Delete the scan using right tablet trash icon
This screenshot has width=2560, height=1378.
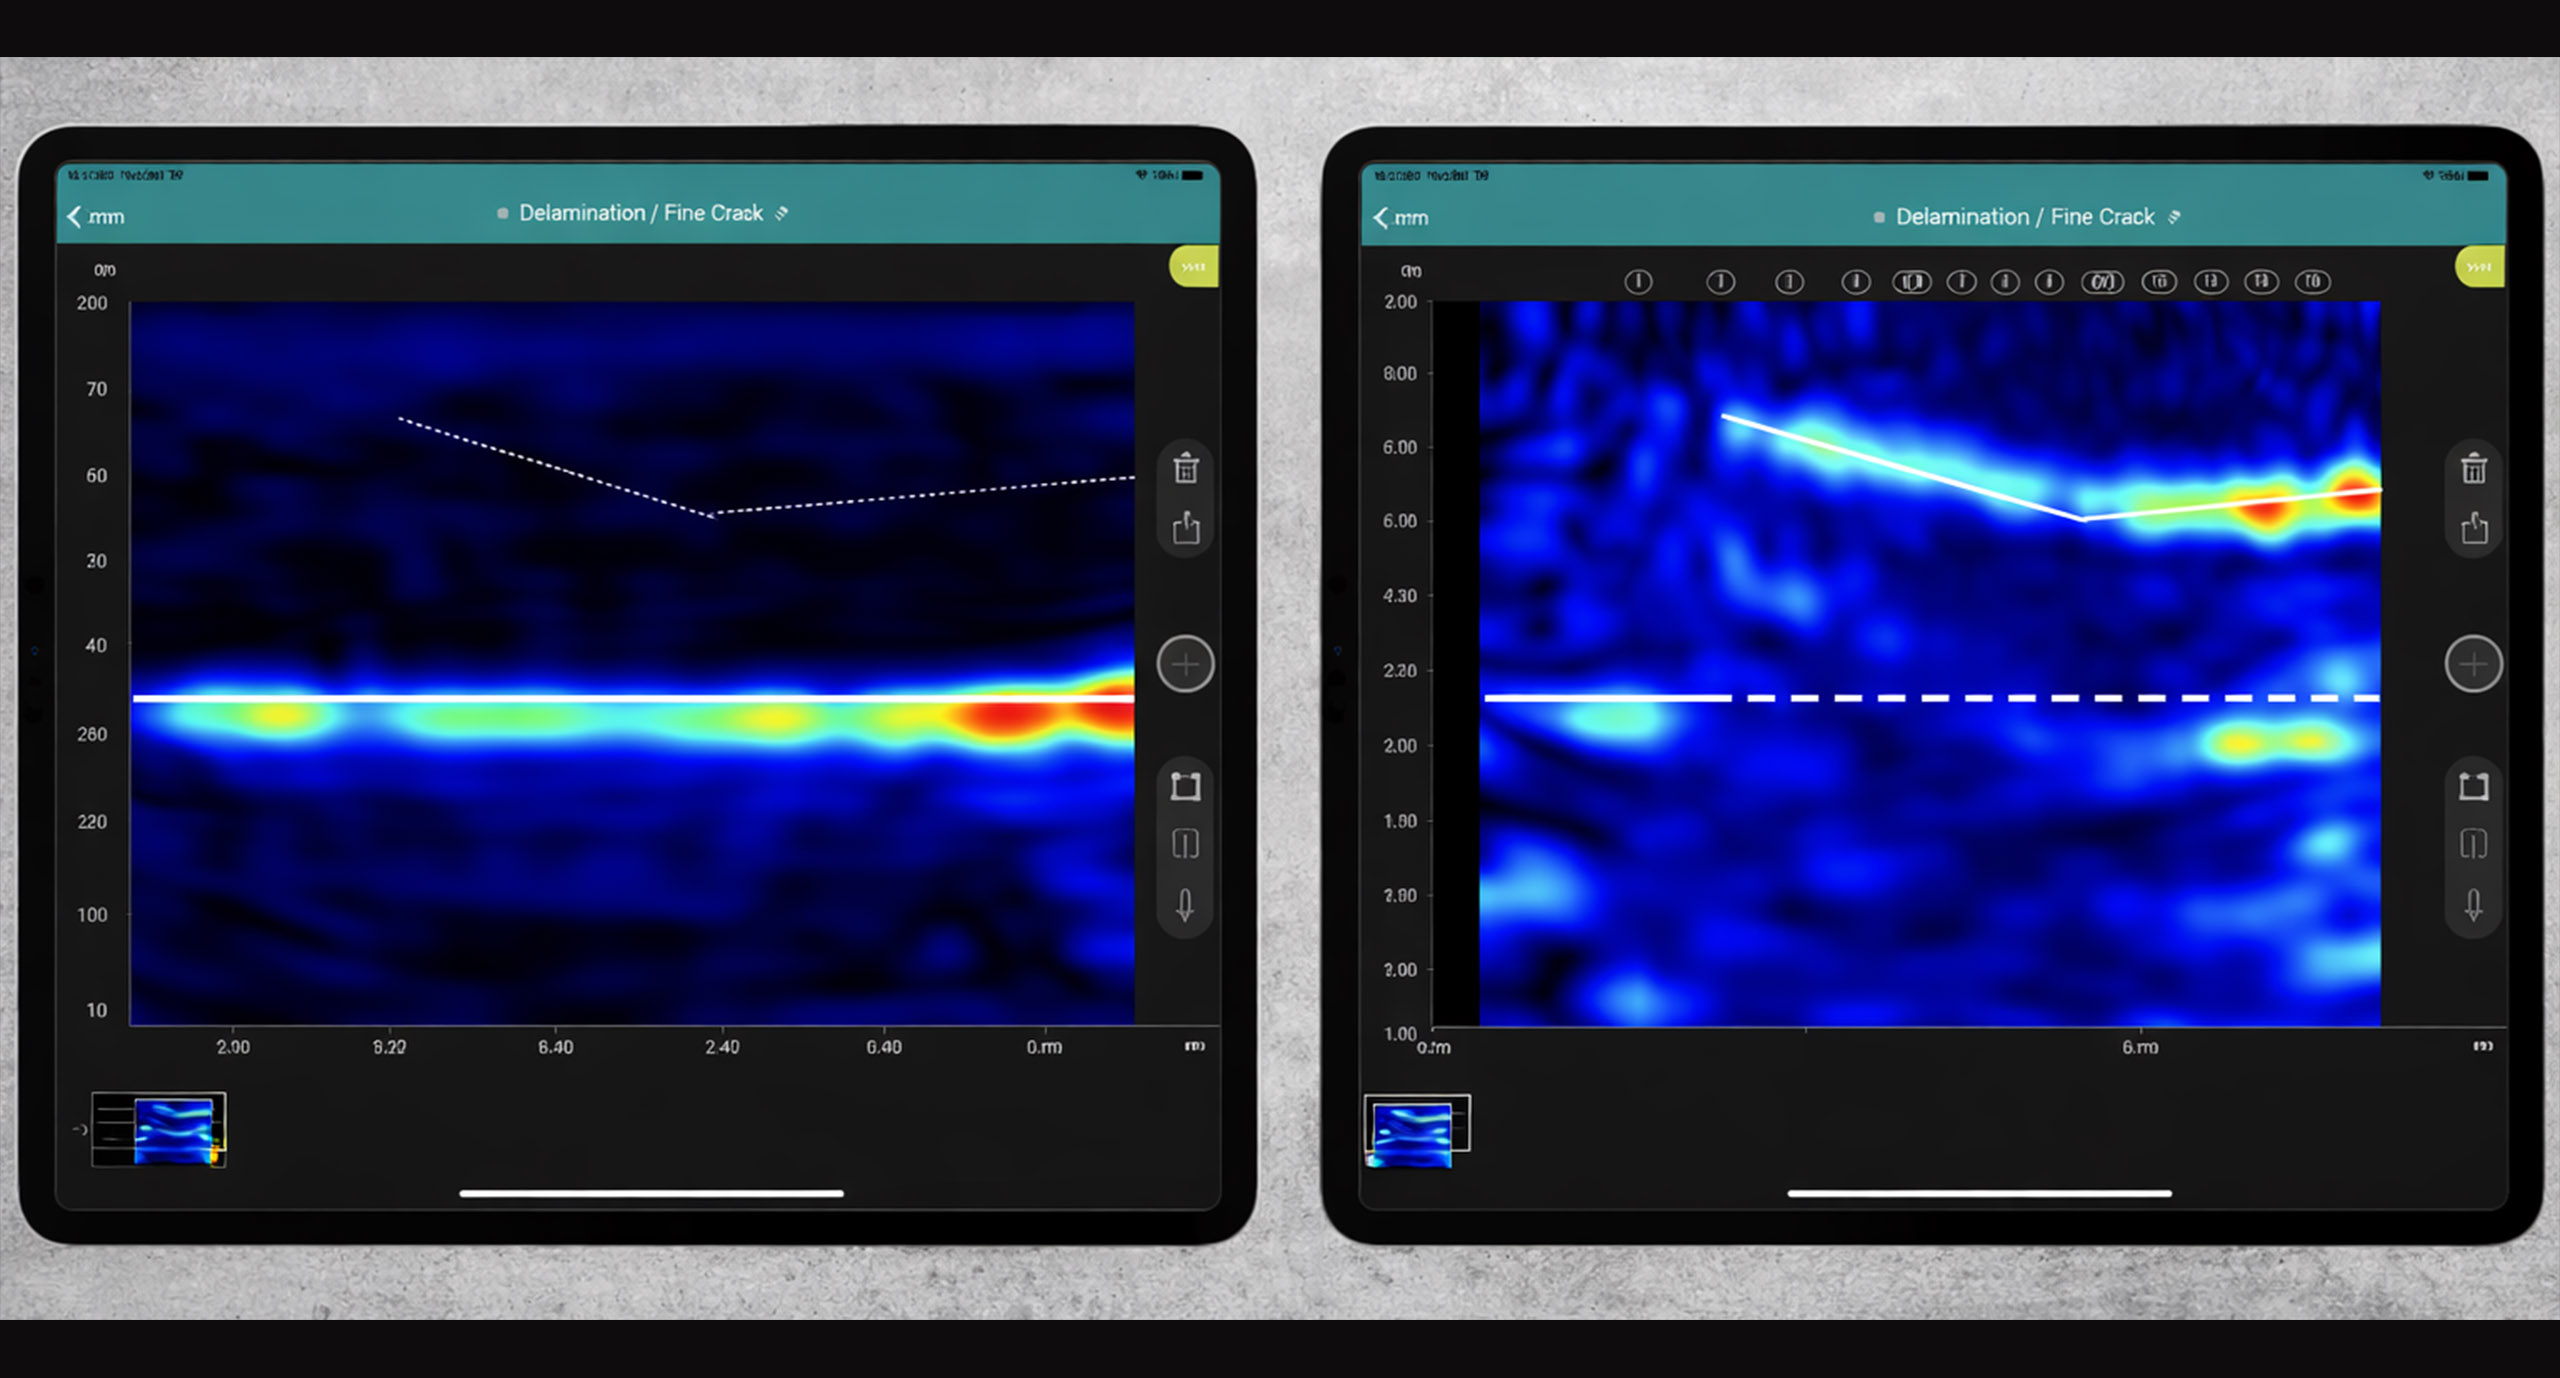click(2473, 468)
